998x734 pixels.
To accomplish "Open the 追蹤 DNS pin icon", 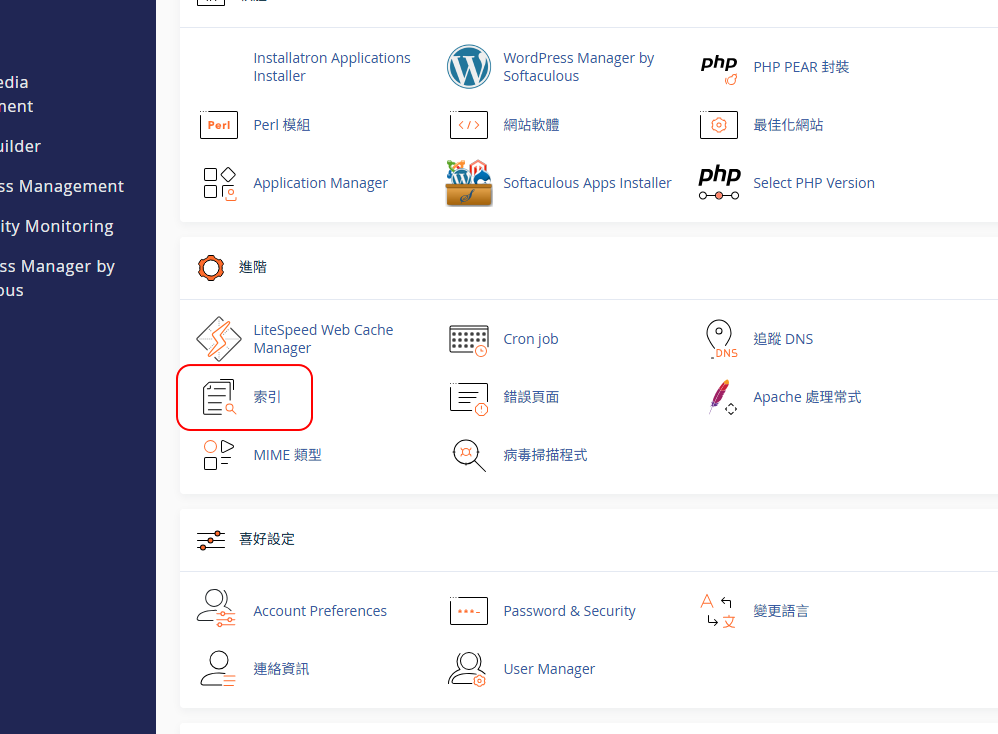I will tap(719, 339).
